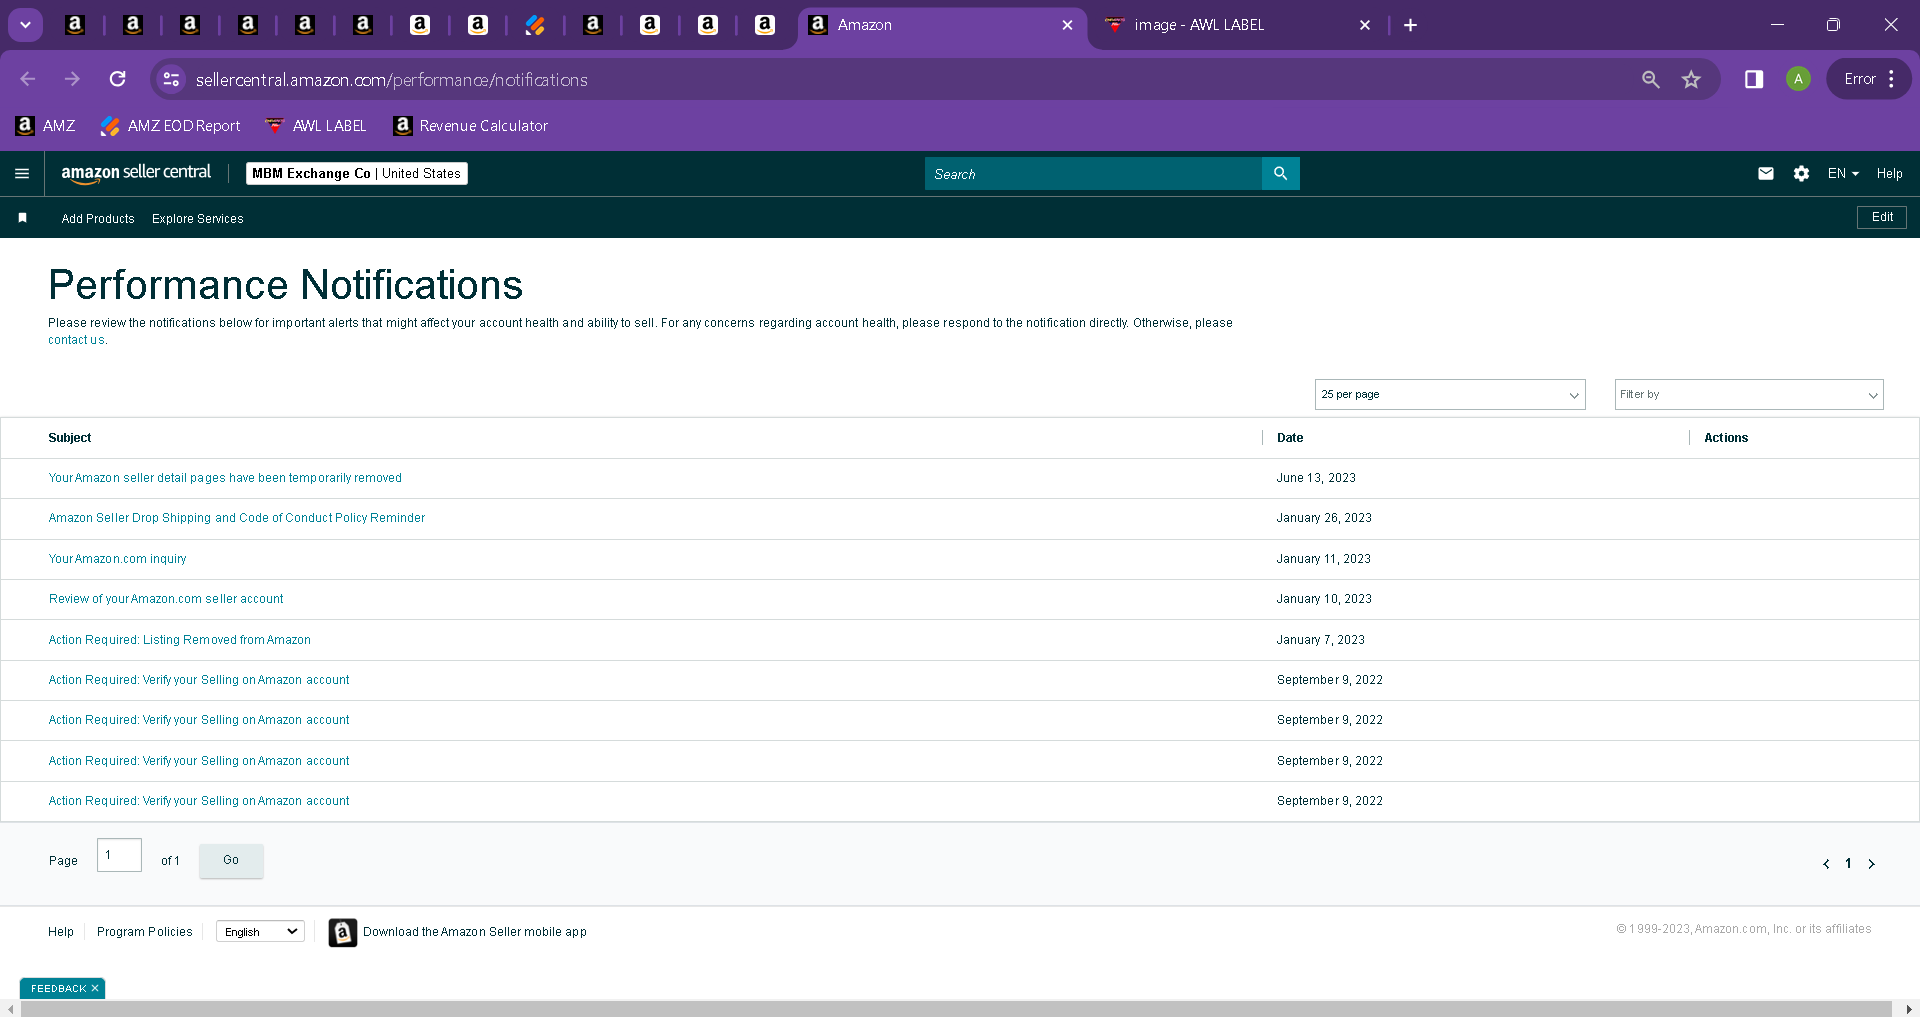Image resolution: width=1920 pixels, height=1017 pixels.
Task: Open the Seller Central hamburger menu
Action: click(22, 173)
